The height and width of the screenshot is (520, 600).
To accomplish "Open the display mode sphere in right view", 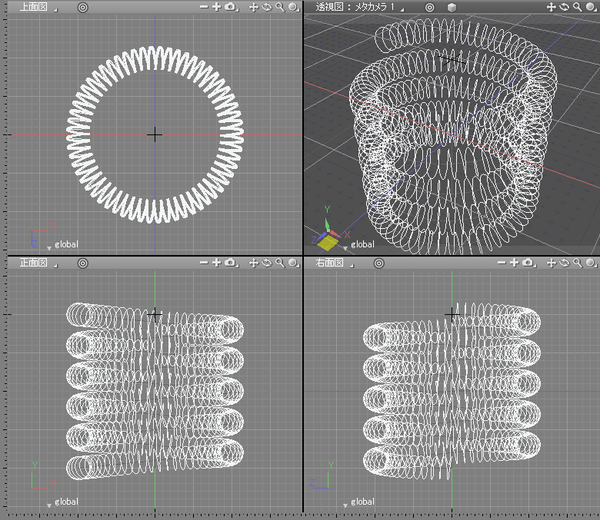I will click(x=591, y=263).
